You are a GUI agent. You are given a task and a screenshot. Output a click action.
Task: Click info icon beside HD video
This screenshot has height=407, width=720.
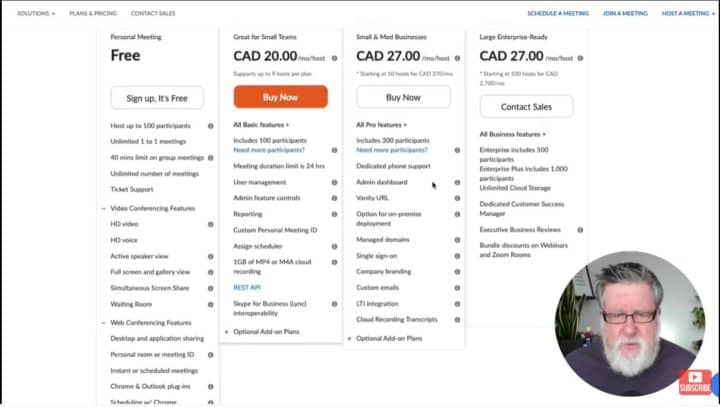tap(211, 224)
